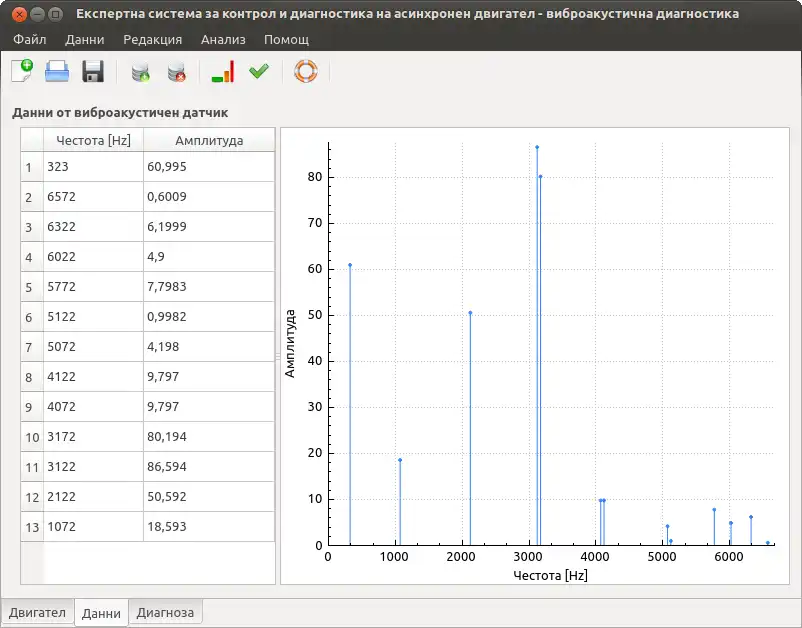Open the bar chart analysis icon

coord(222,71)
